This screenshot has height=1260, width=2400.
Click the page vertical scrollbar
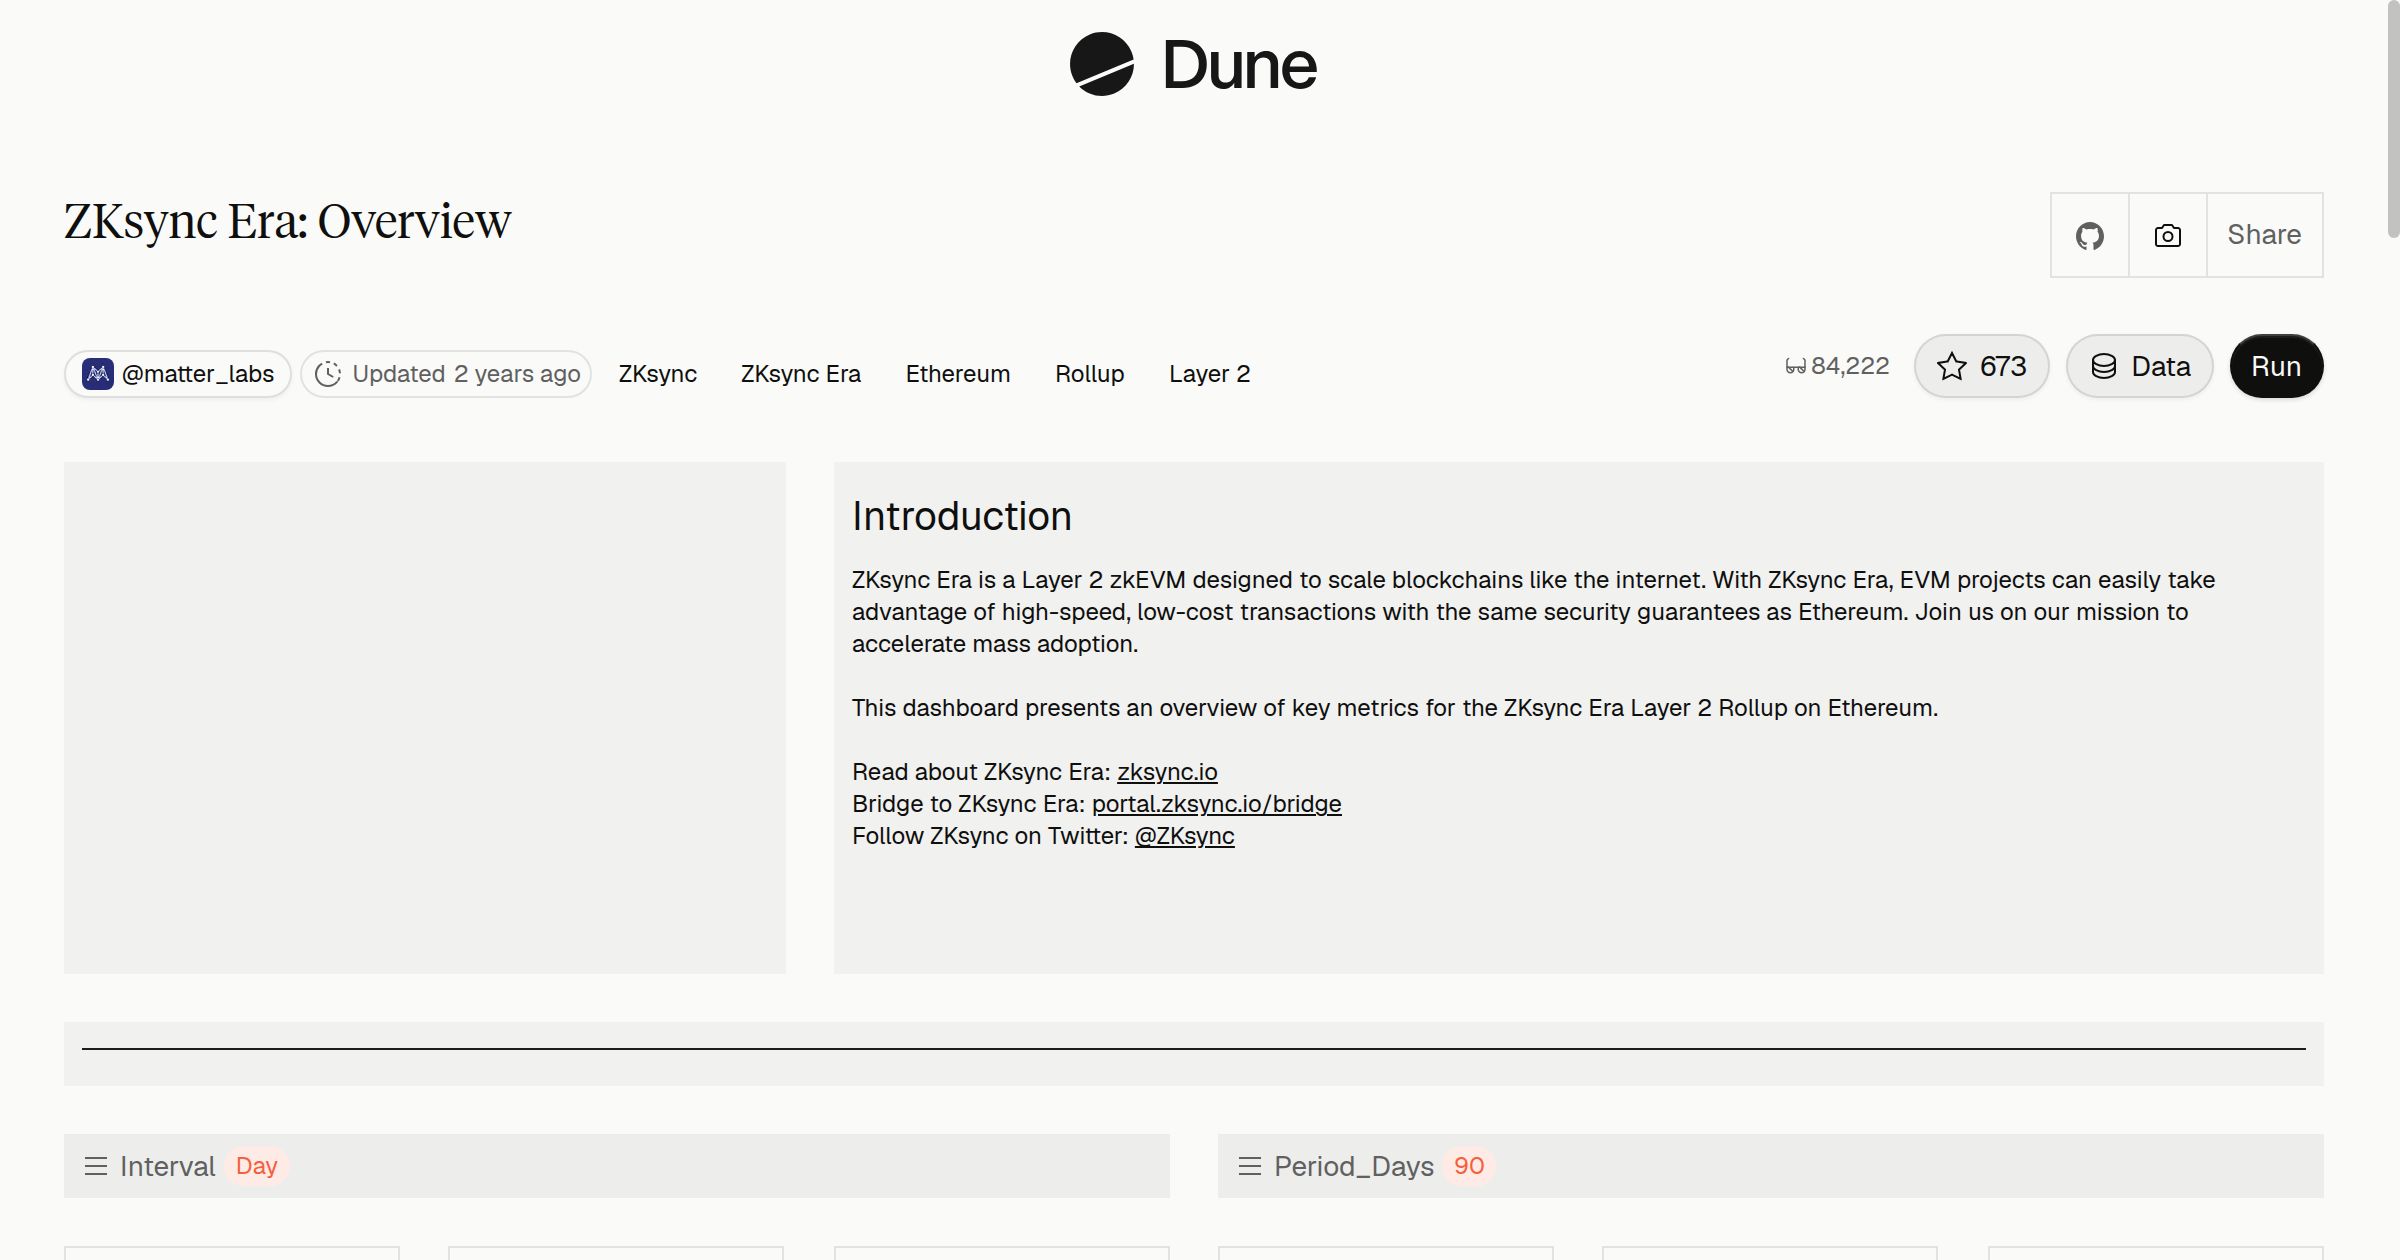click(2392, 120)
